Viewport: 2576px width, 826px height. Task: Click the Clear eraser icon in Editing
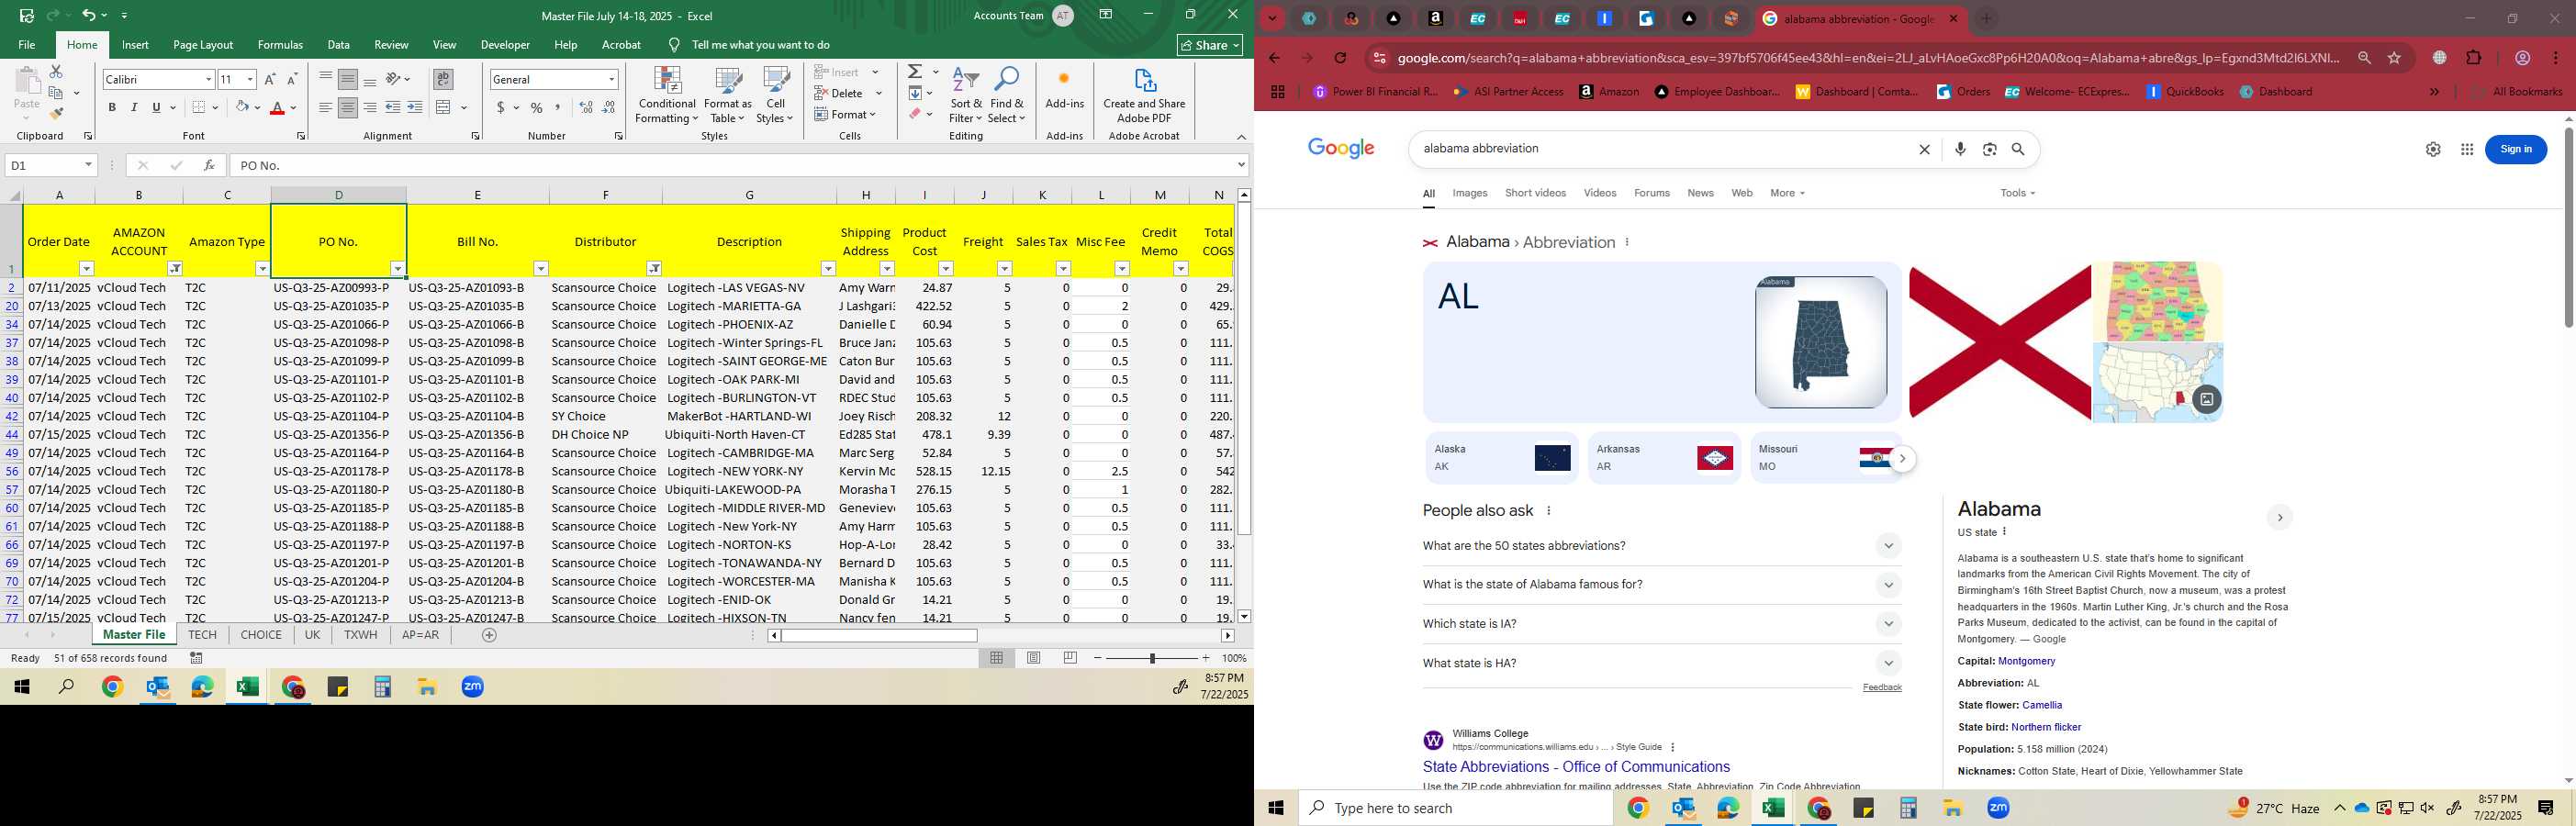(915, 114)
